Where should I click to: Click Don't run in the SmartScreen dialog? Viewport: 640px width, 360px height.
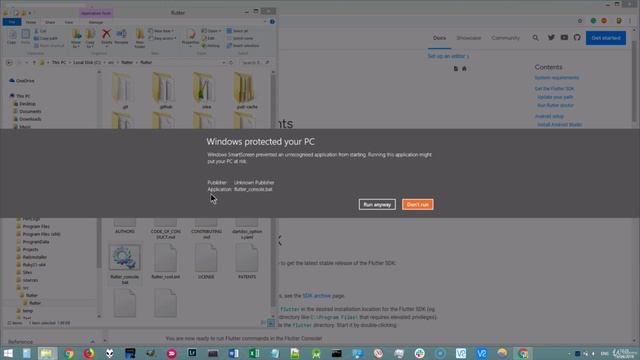(417, 204)
